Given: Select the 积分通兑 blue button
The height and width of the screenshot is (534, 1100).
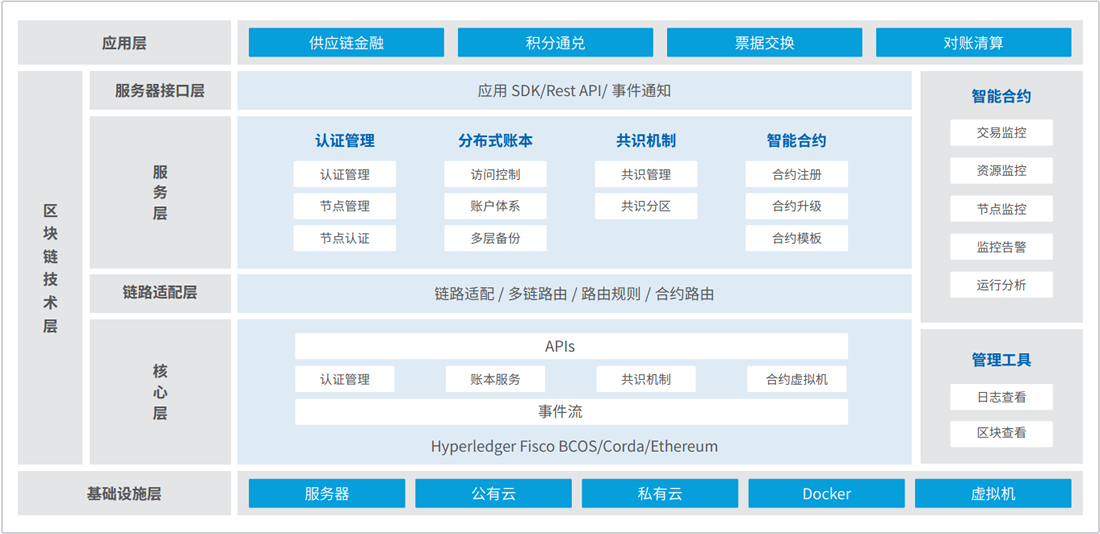Looking at the screenshot, I should [x=555, y=43].
